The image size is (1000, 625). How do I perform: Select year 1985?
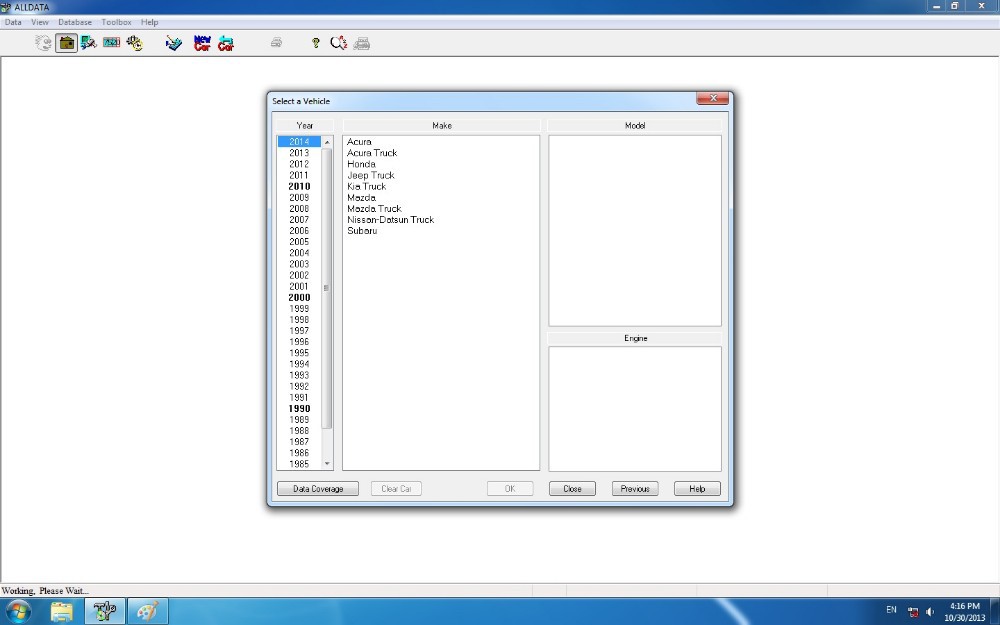299,464
